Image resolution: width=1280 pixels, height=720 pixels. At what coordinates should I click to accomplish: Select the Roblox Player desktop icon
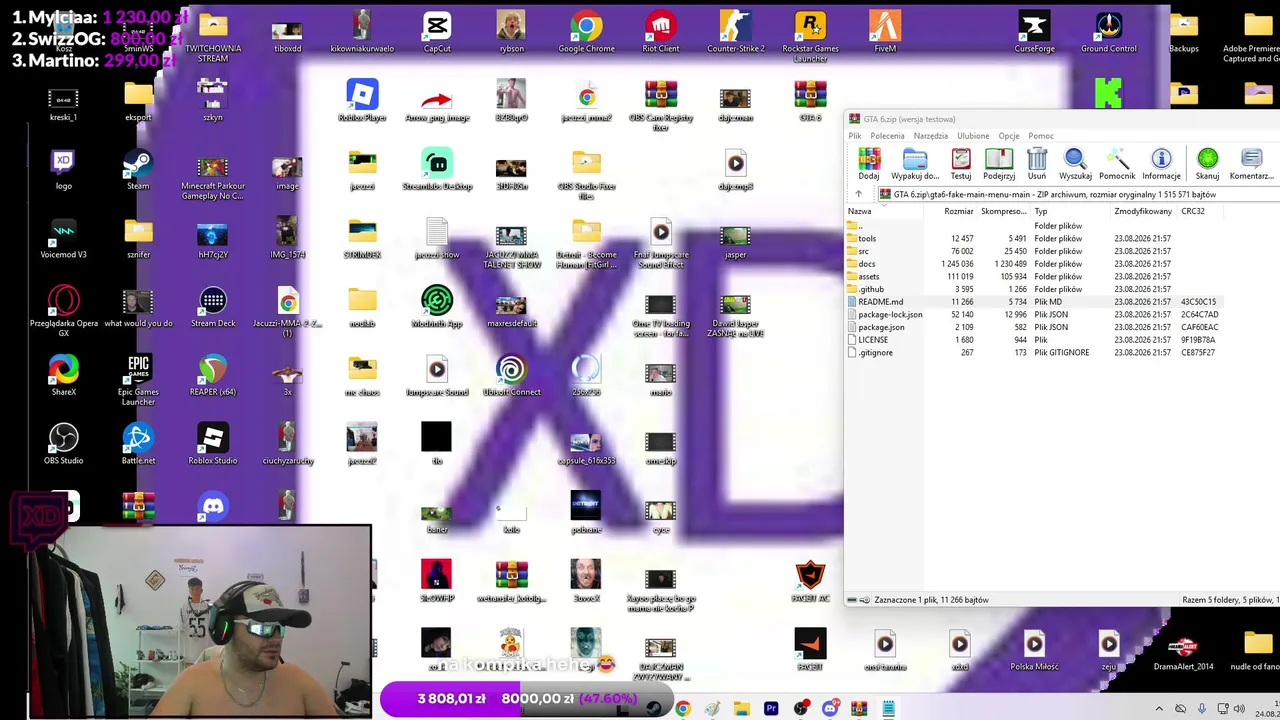tap(362, 101)
